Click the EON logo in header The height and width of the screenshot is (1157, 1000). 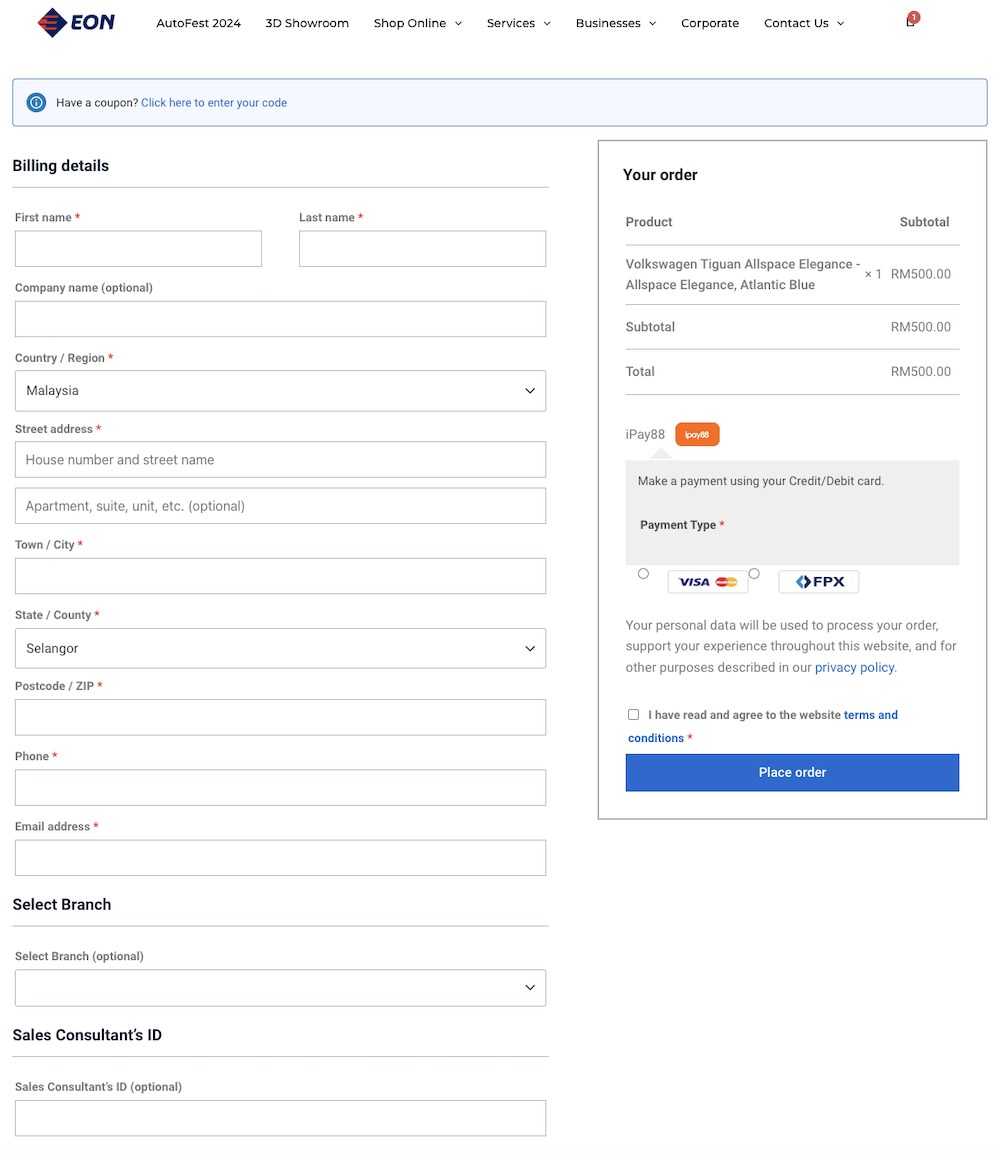pos(76,22)
